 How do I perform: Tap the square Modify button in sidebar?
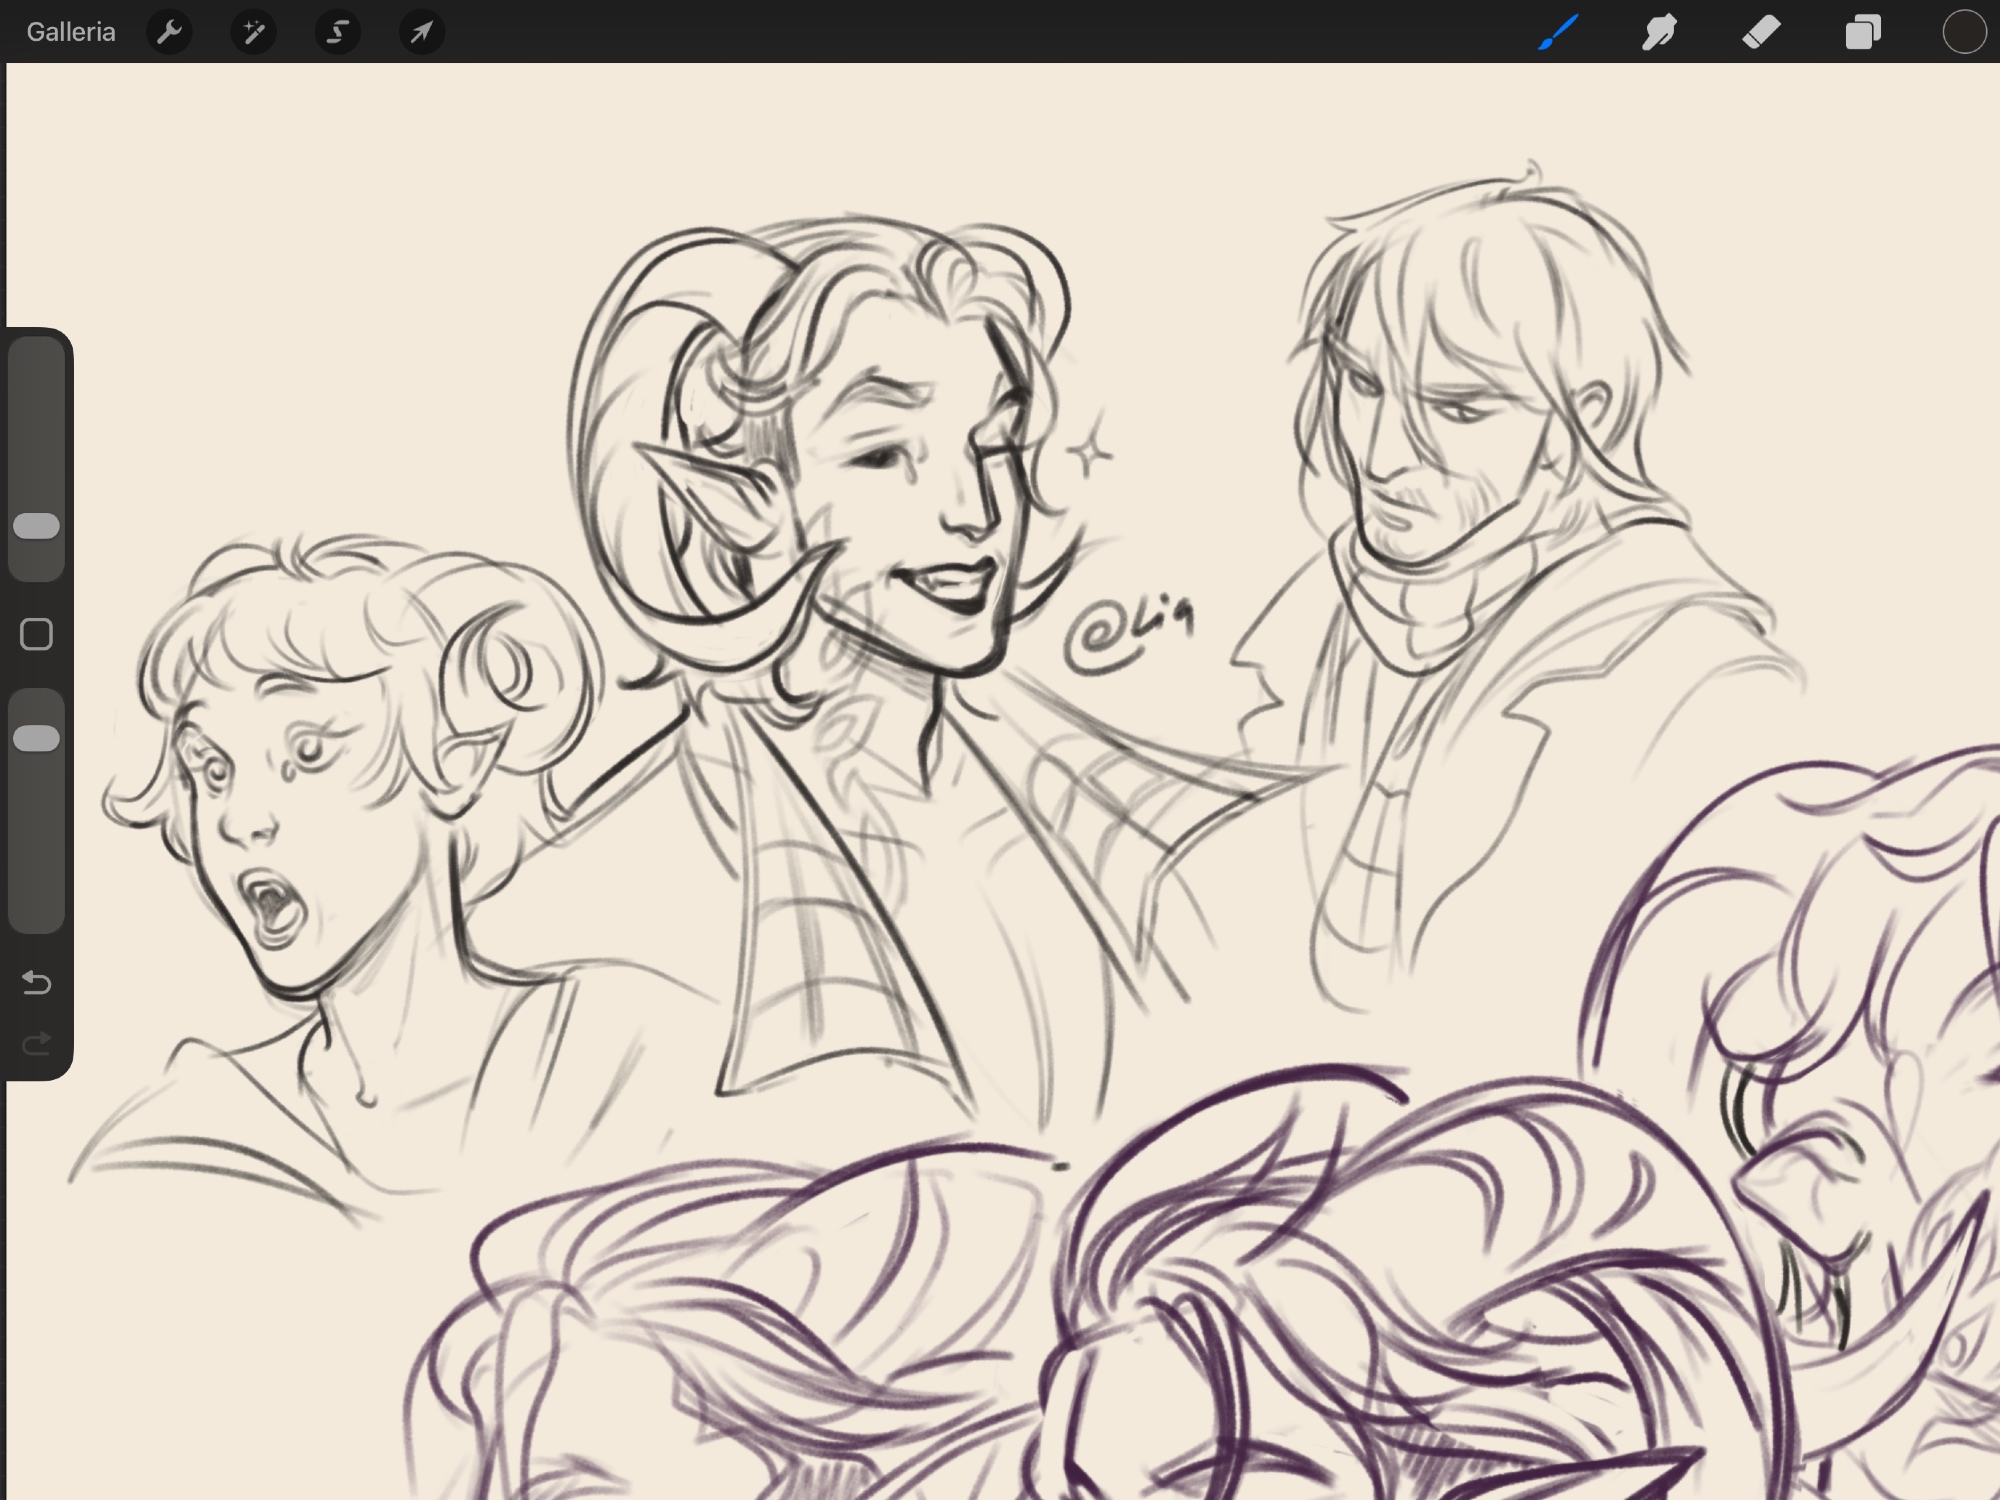pos(37,634)
